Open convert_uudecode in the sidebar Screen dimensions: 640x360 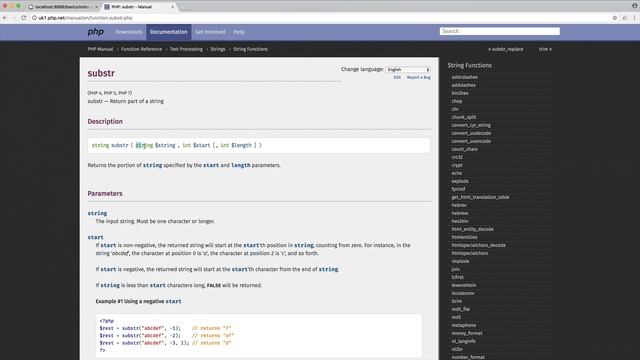tap(471, 133)
